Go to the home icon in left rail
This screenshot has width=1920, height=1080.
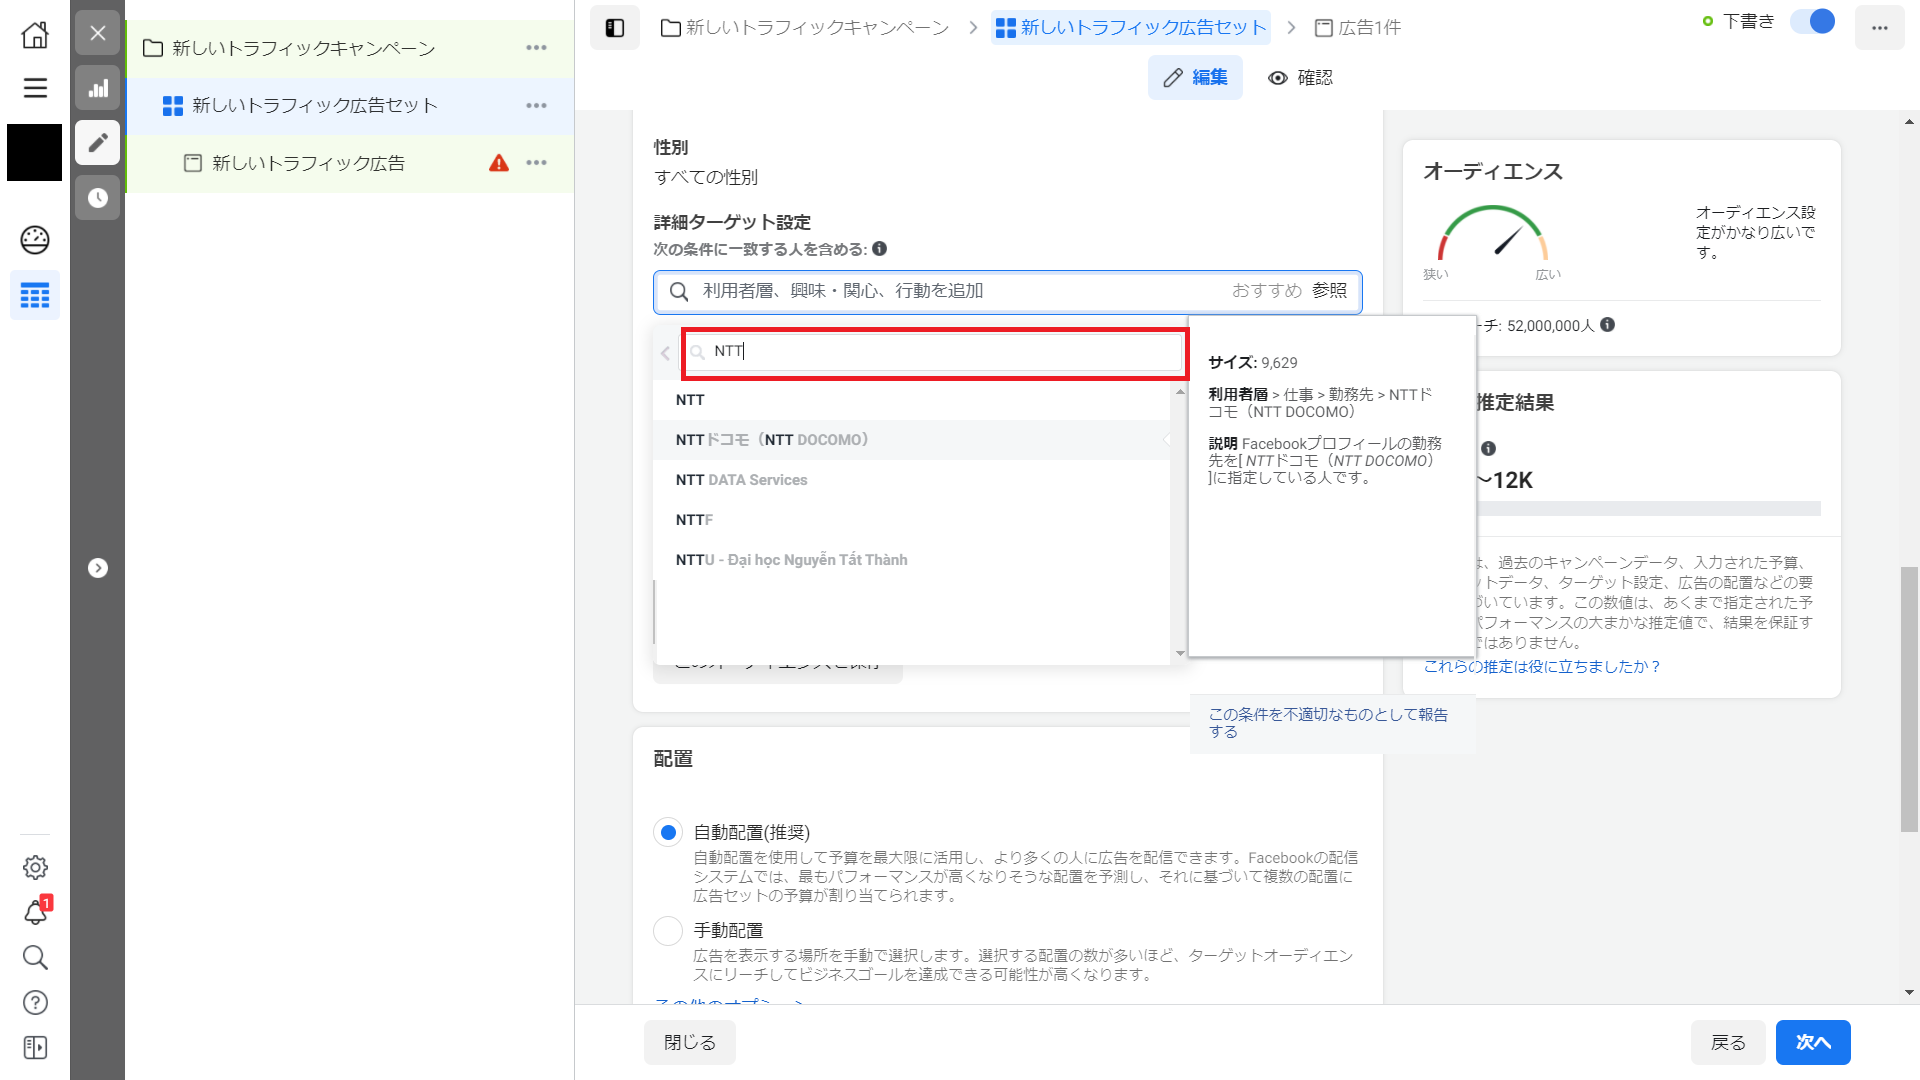point(35,35)
